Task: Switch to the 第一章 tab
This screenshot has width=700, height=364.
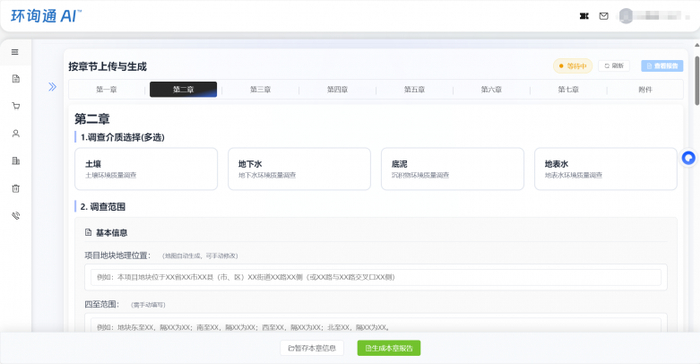Action: click(107, 89)
